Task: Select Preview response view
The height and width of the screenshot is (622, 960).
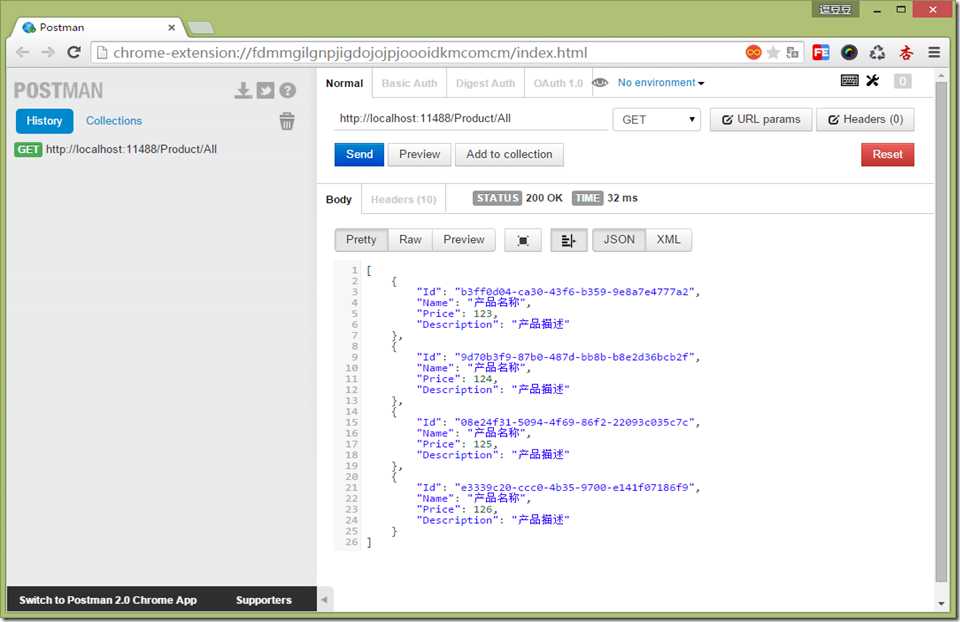Action: coord(463,239)
